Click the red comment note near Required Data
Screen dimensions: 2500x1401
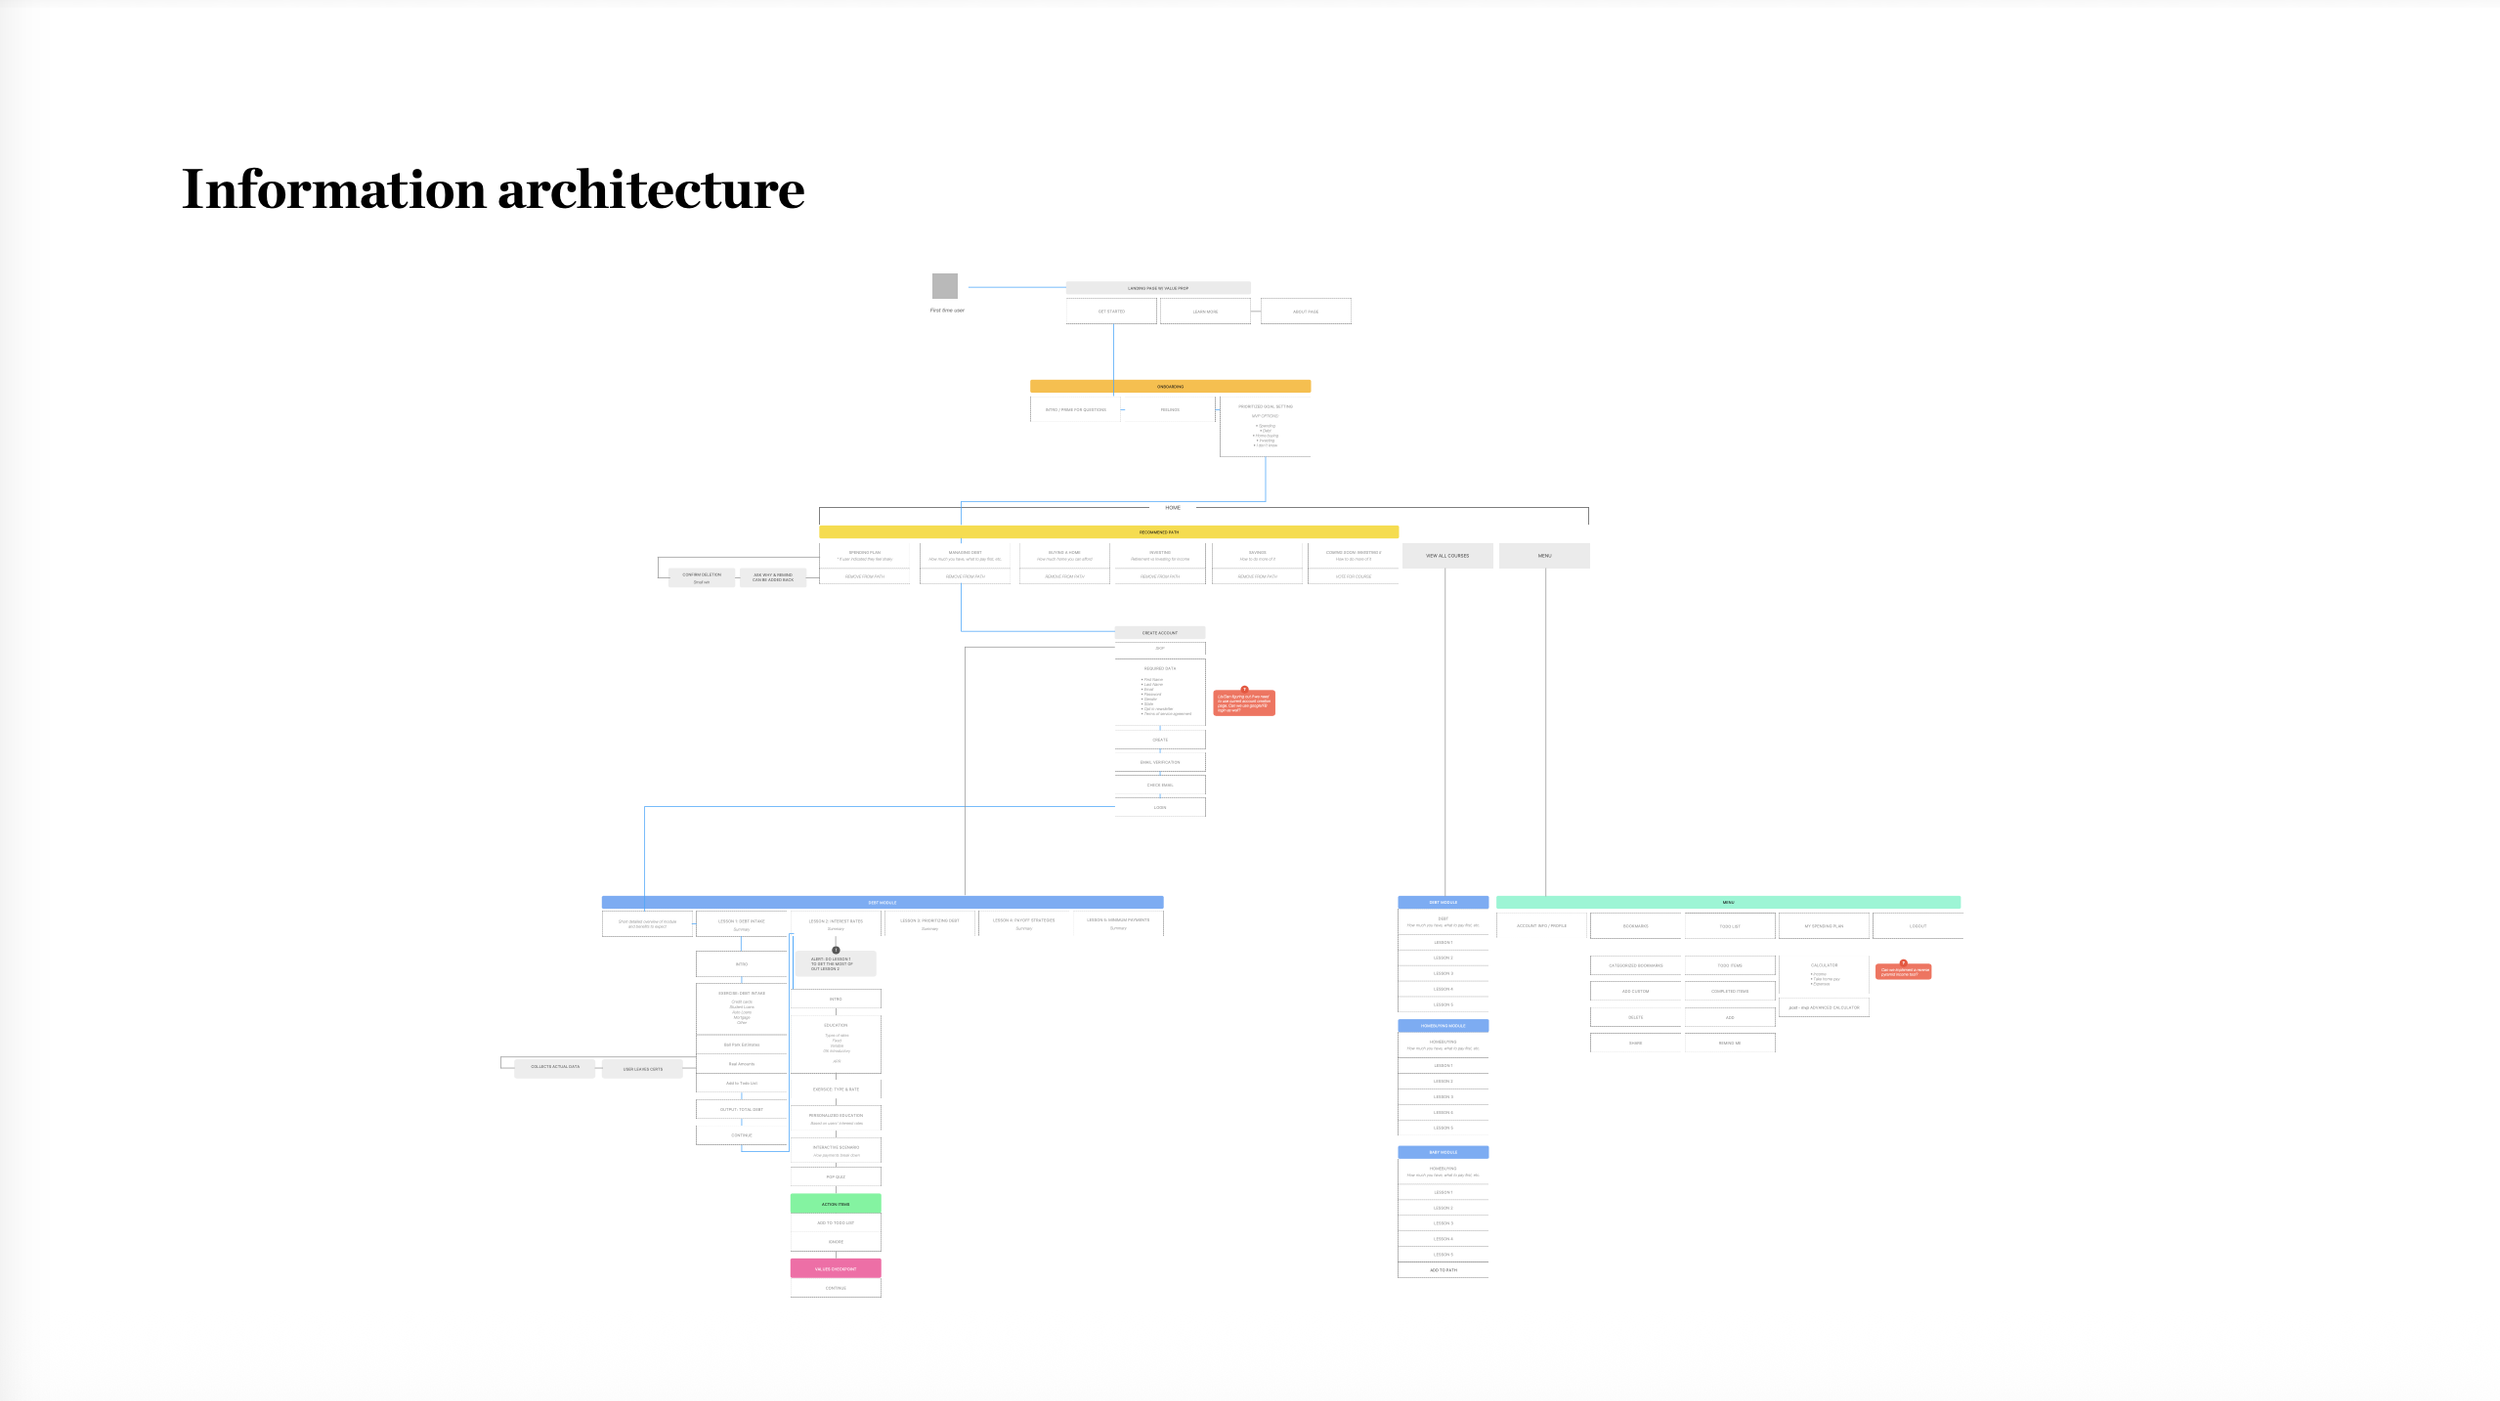pos(1244,703)
